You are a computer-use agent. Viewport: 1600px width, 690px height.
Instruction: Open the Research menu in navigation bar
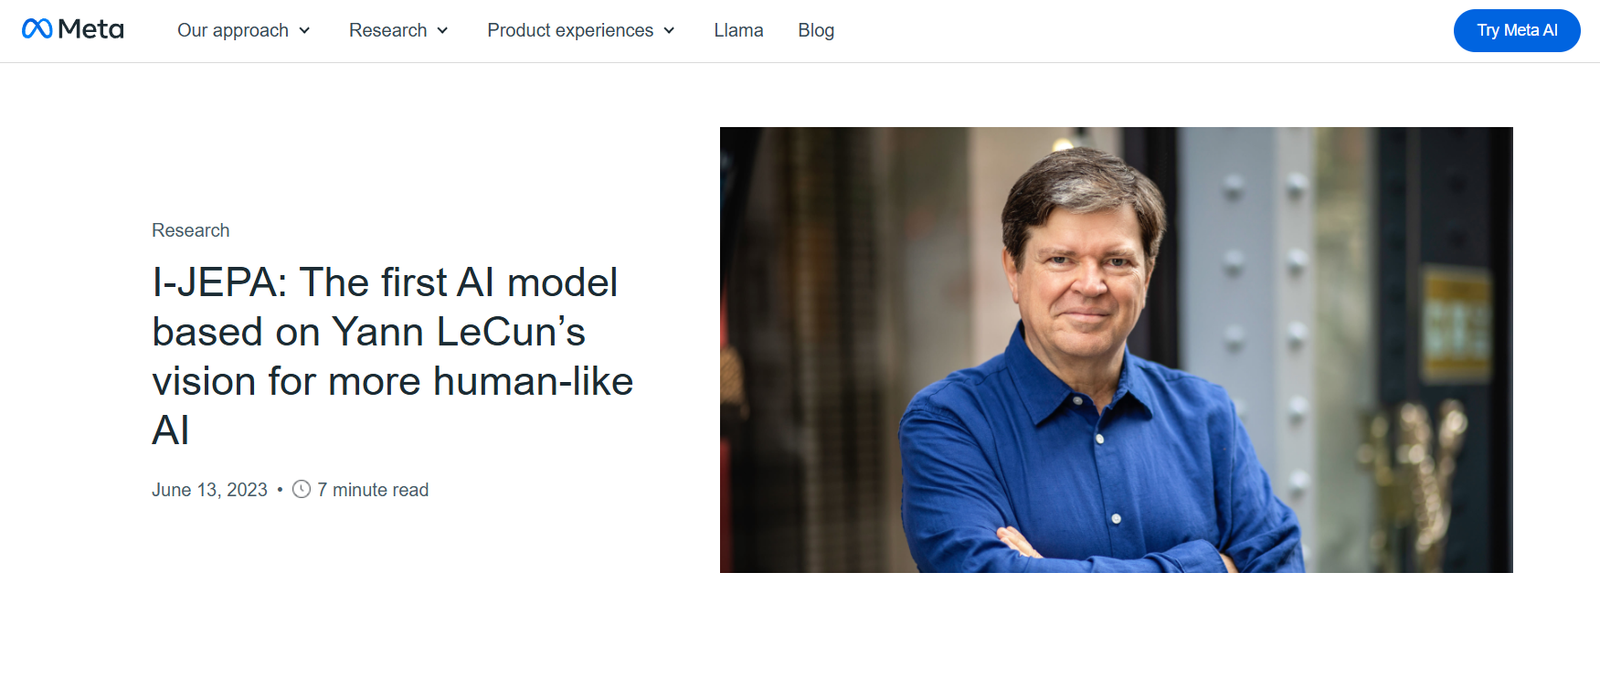[x=388, y=31]
